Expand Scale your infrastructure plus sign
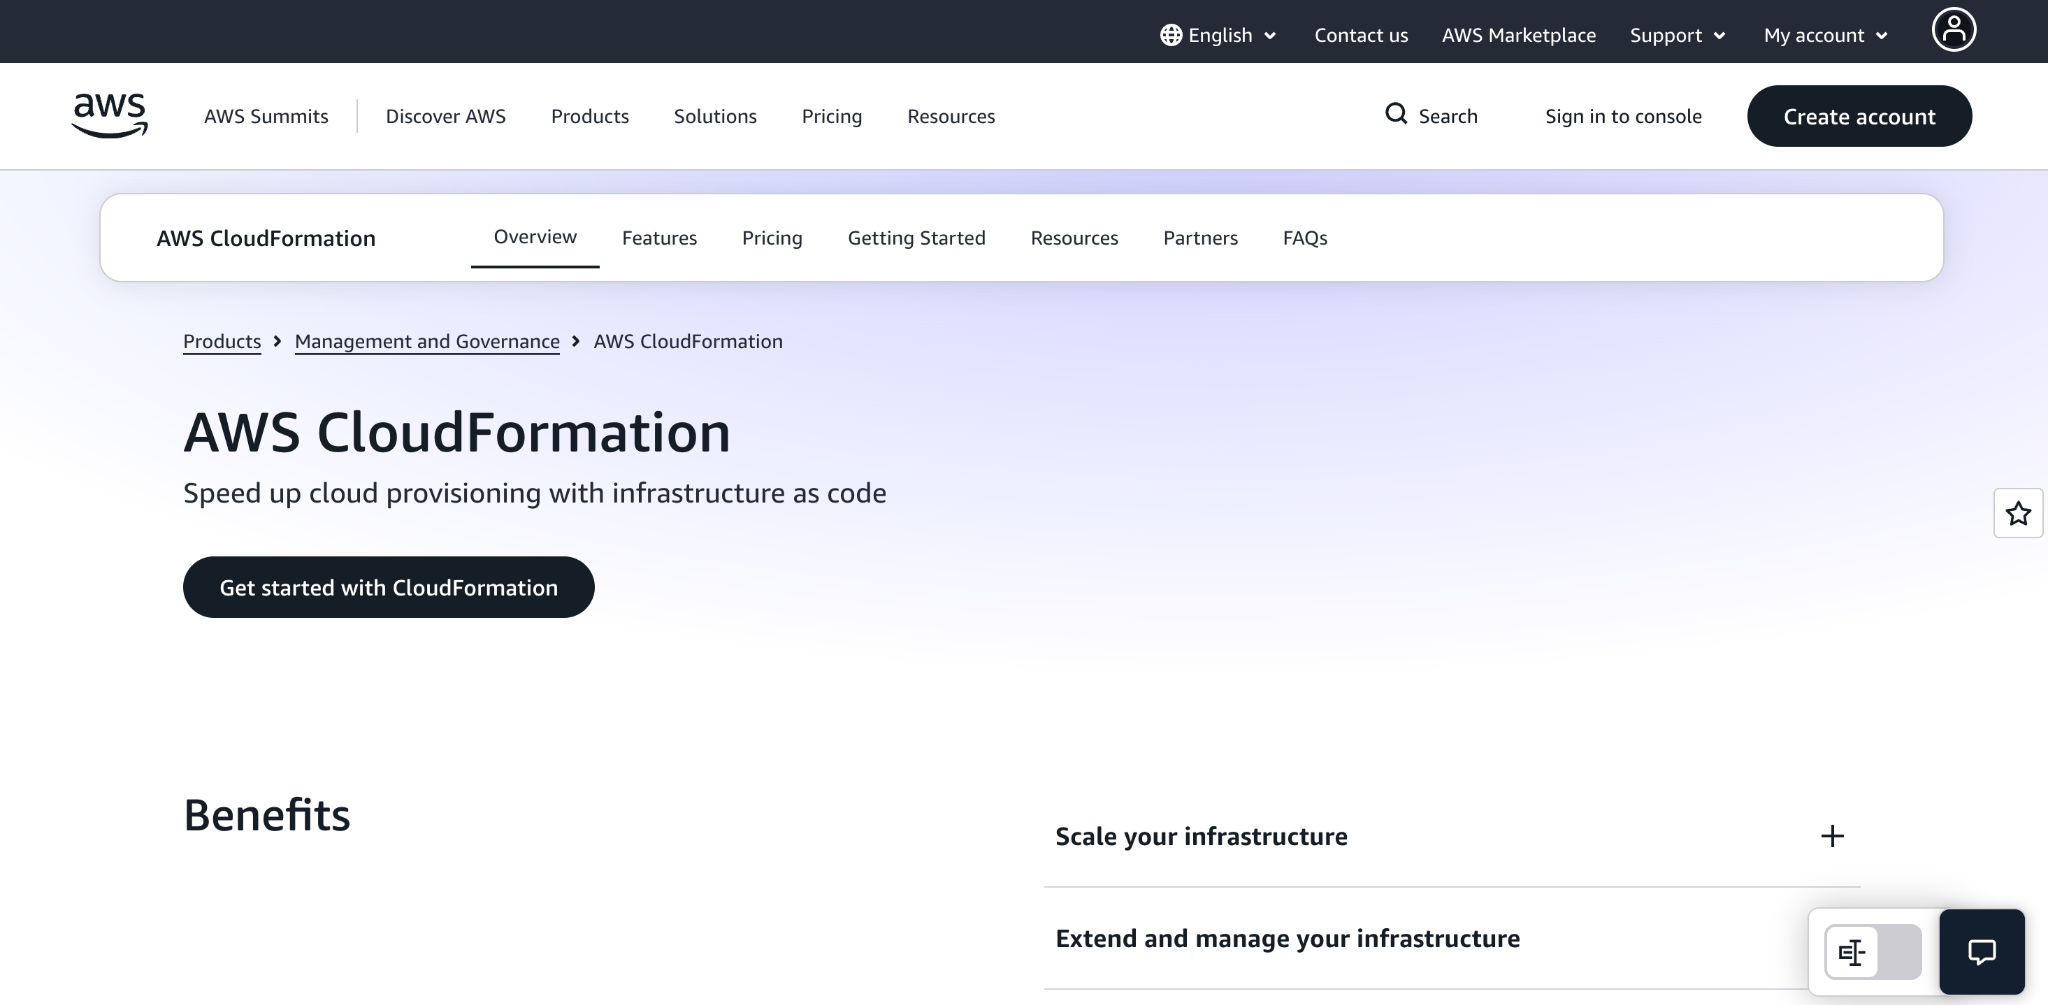Viewport: 2048px width, 1005px height. coord(1832,836)
